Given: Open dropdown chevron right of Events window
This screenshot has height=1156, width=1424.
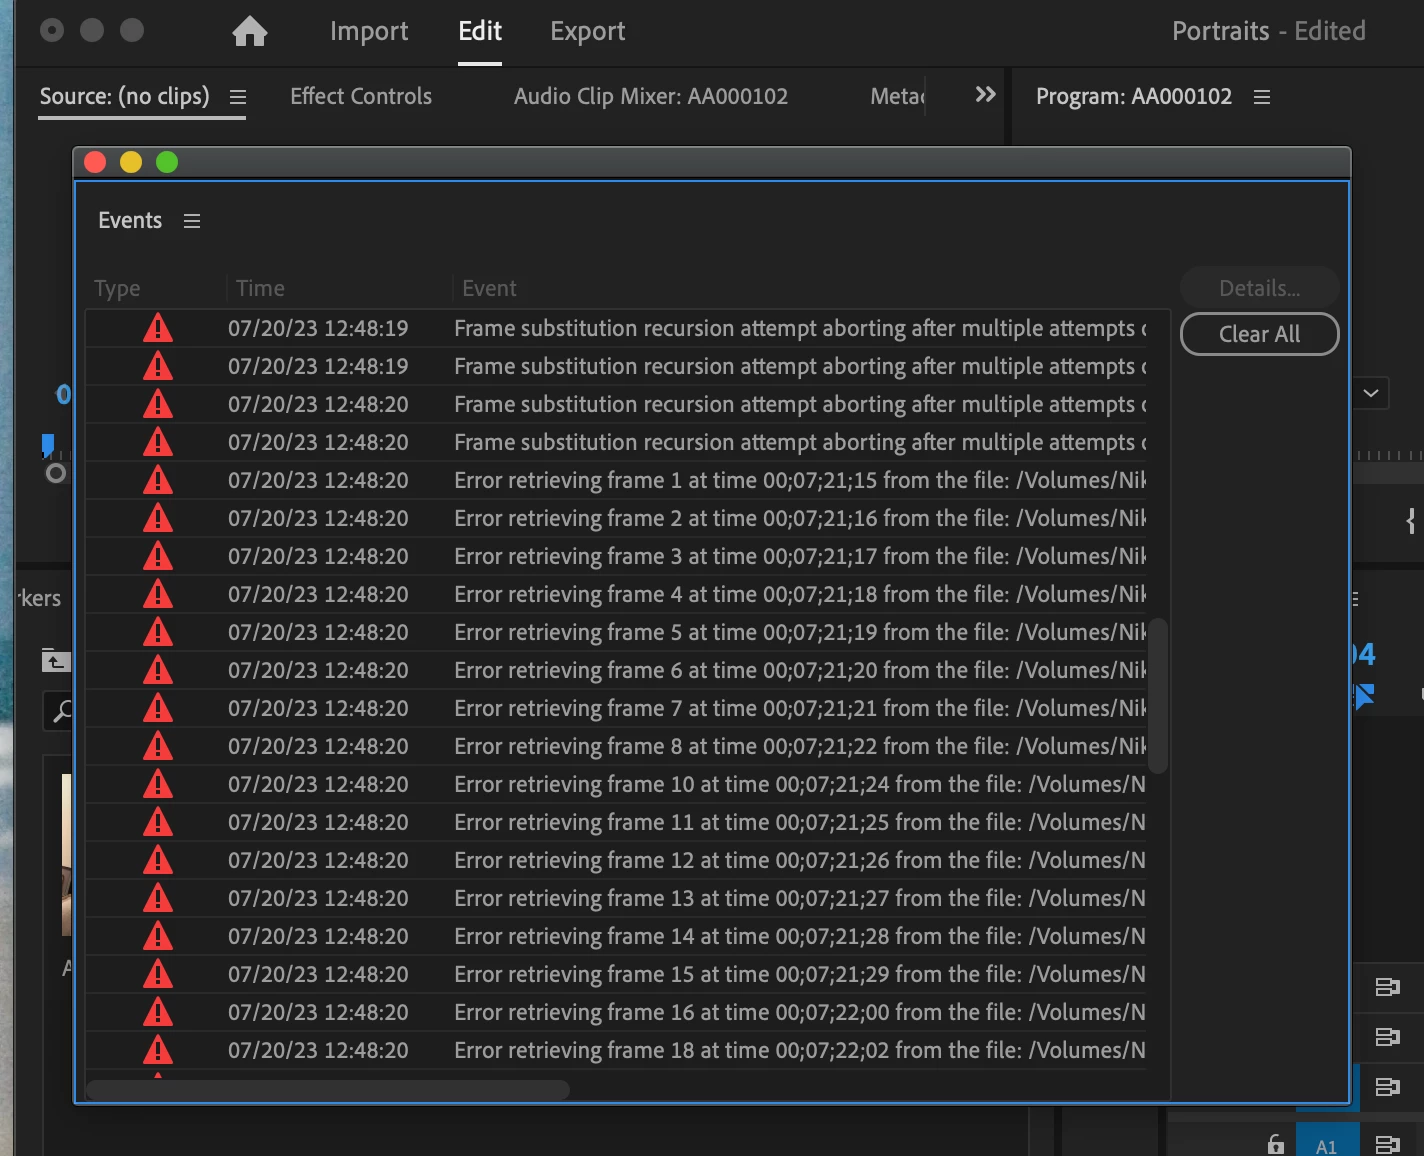Looking at the screenshot, I should (1371, 393).
